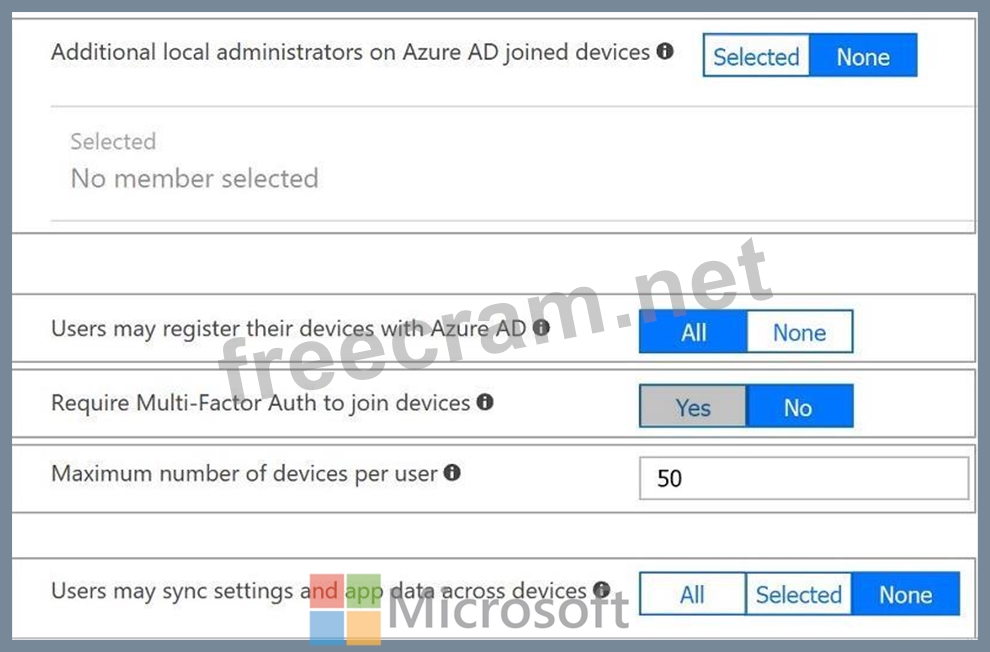The image size is (990, 652).
Task: Click the Require Multi-Factor Auth label text
Action: pyautogui.click(x=260, y=403)
